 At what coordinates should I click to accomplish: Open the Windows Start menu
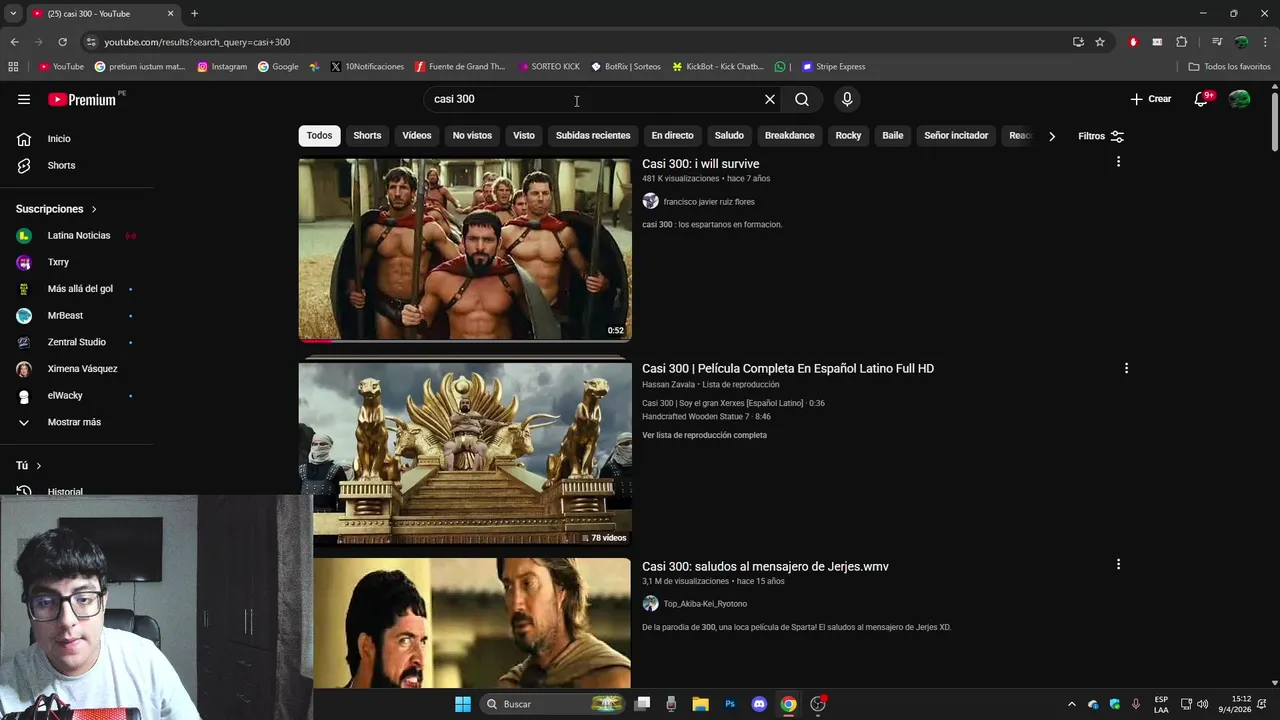[463, 704]
